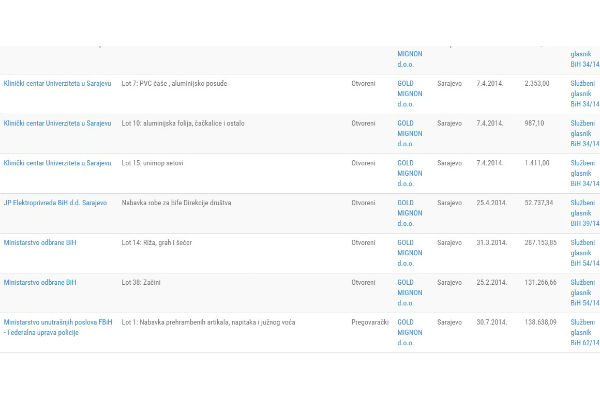Image resolution: width=600 pixels, height=400 pixels.
Task: Click the Lot 15: unimop setovi description
Action: (152, 163)
